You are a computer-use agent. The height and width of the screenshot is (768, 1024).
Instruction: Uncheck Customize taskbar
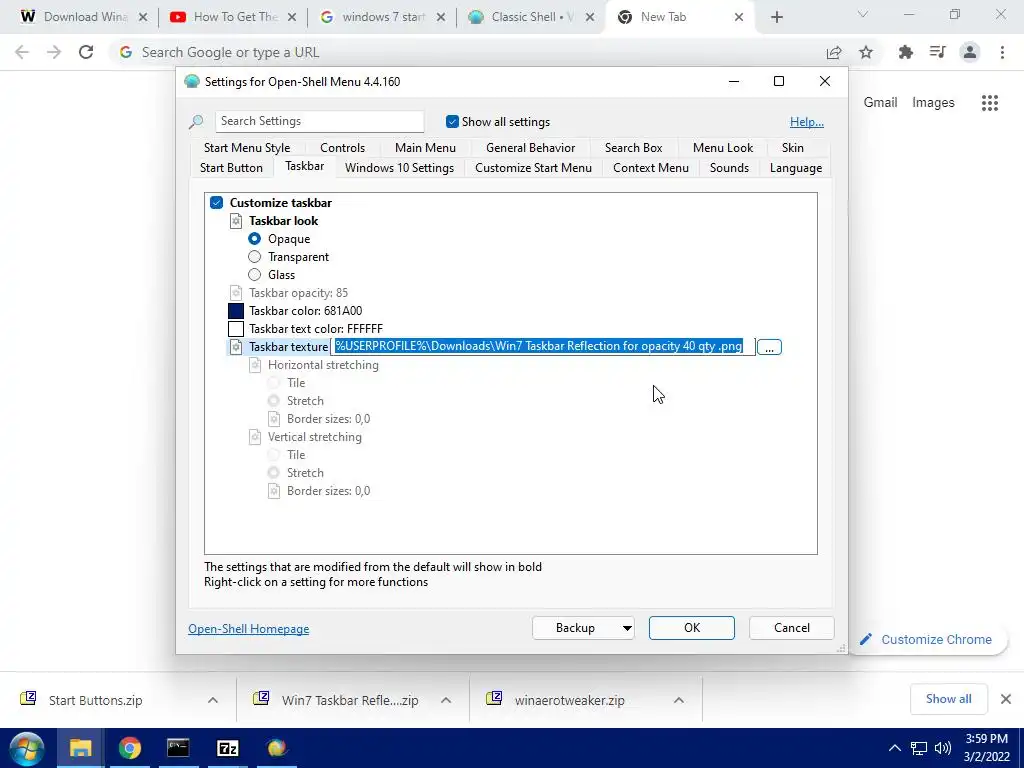pyautogui.click(x=217, y=202)
